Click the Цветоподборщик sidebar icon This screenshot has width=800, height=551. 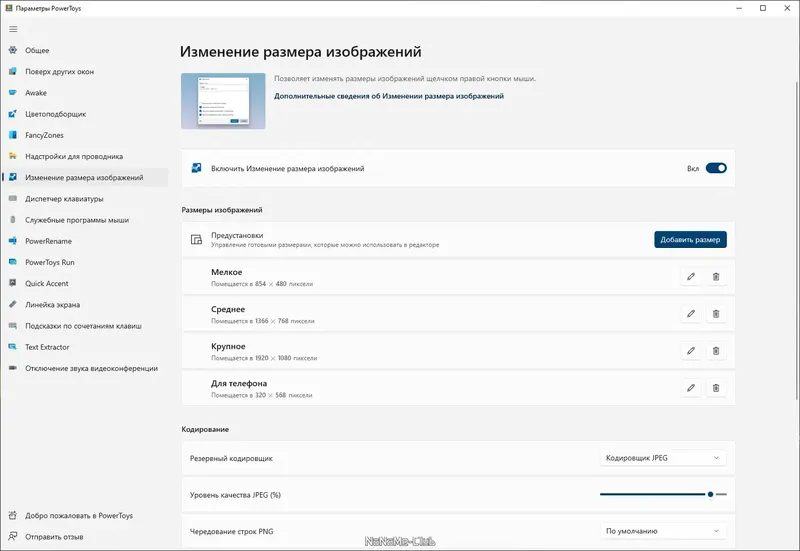click(x=13, y=114)
